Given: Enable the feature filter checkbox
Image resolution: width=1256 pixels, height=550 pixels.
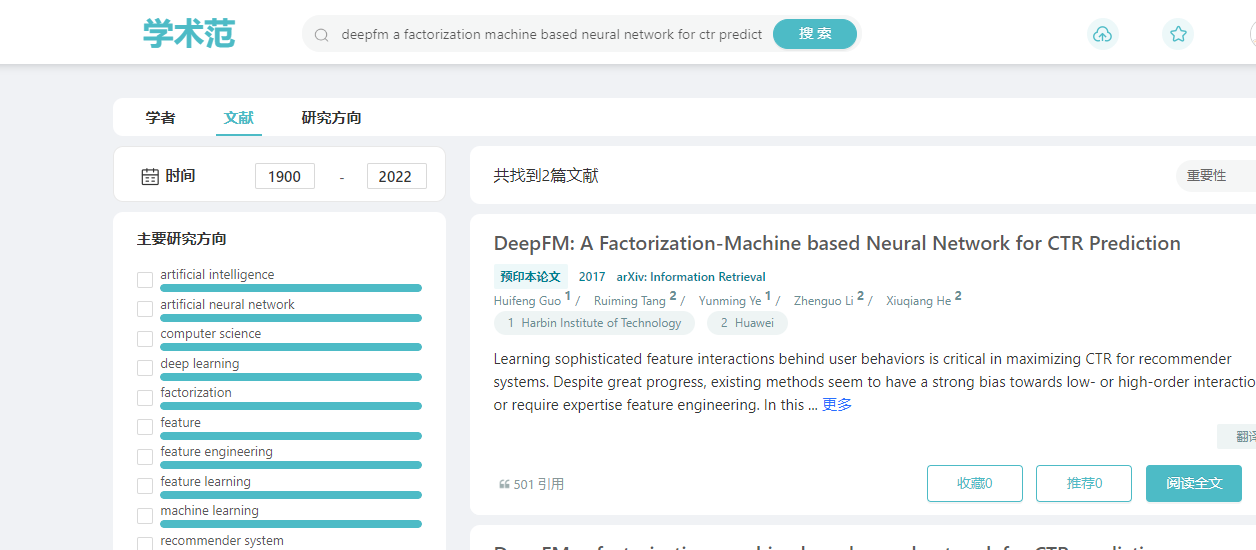Looking at the screenshot, I should 145,427.
